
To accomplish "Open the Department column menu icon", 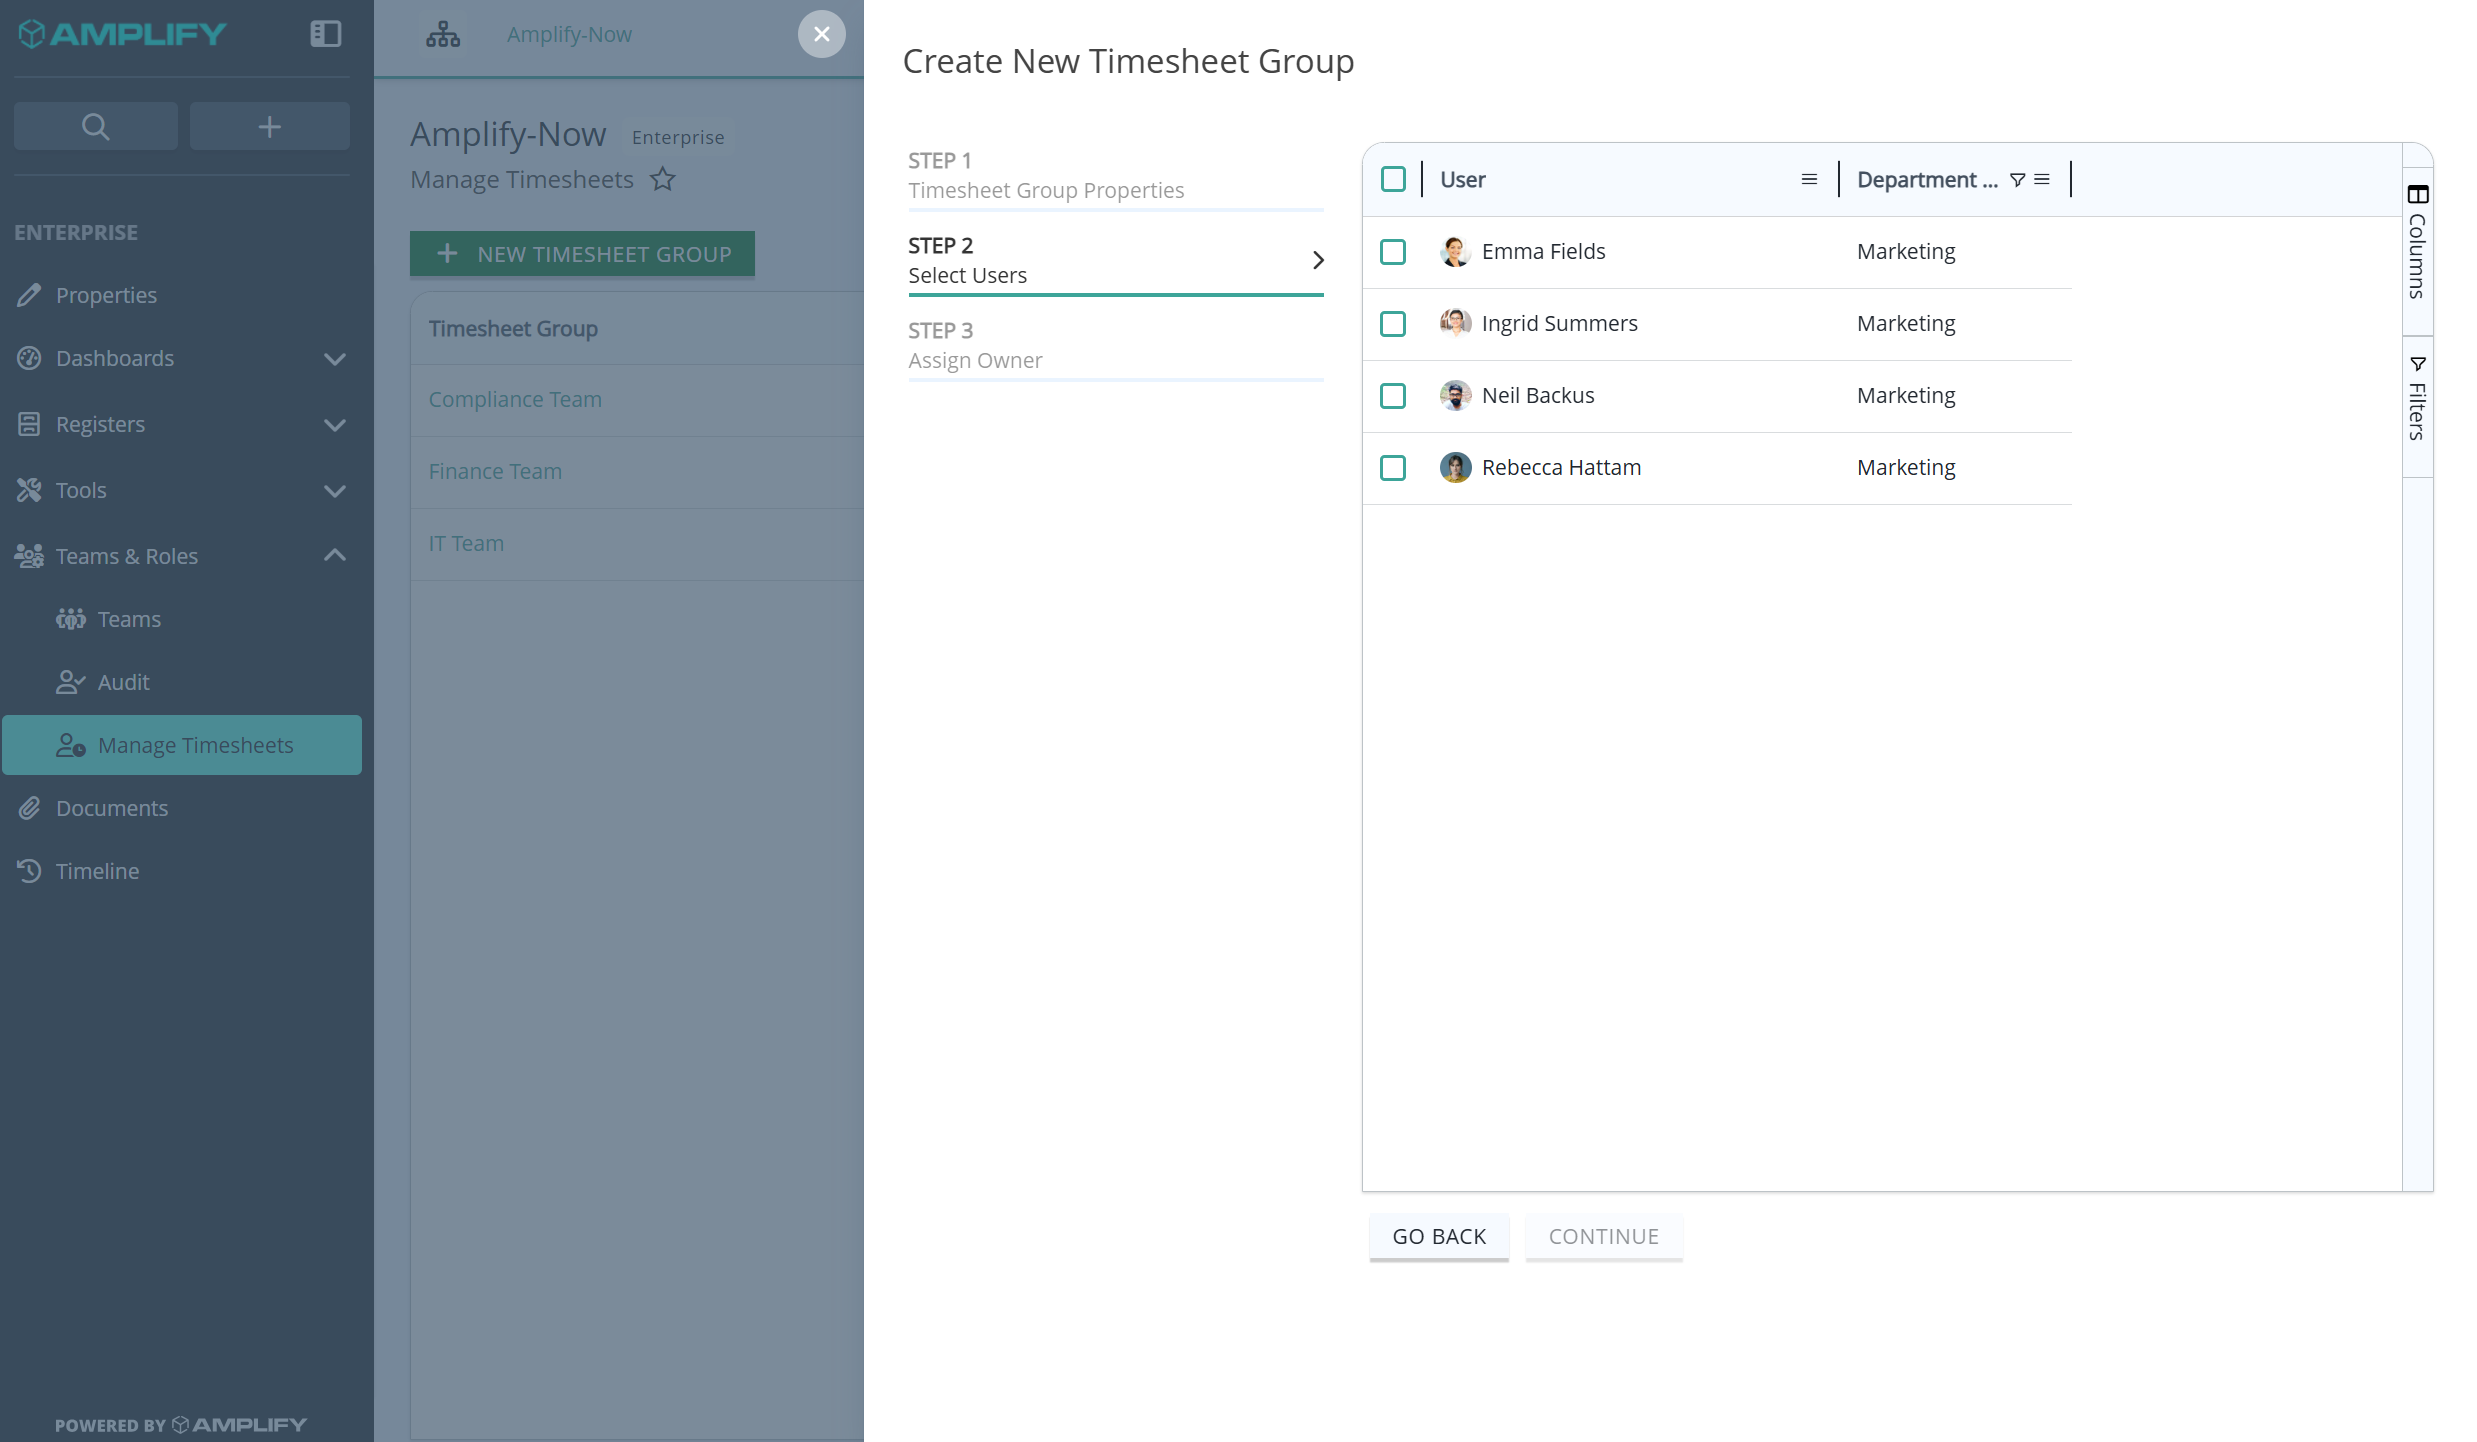I will 2042,180.
